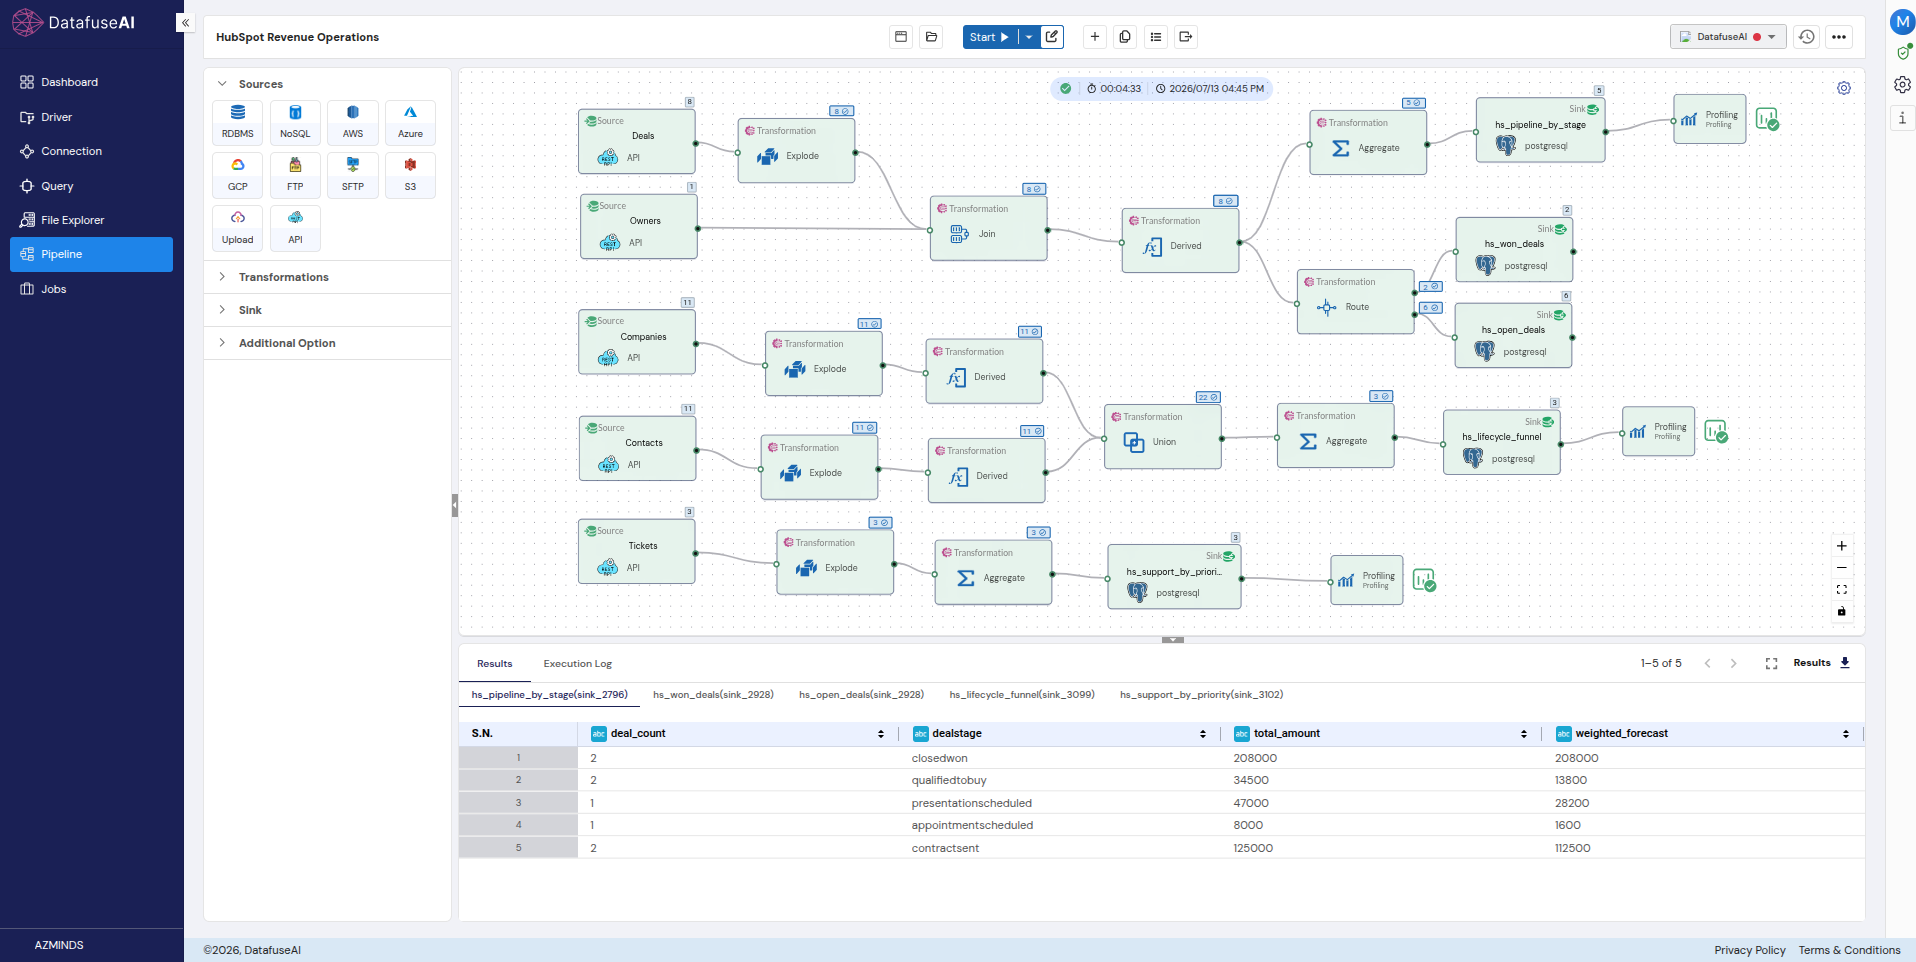
Task: Switch to the Results tab
Action: point(494,664)
